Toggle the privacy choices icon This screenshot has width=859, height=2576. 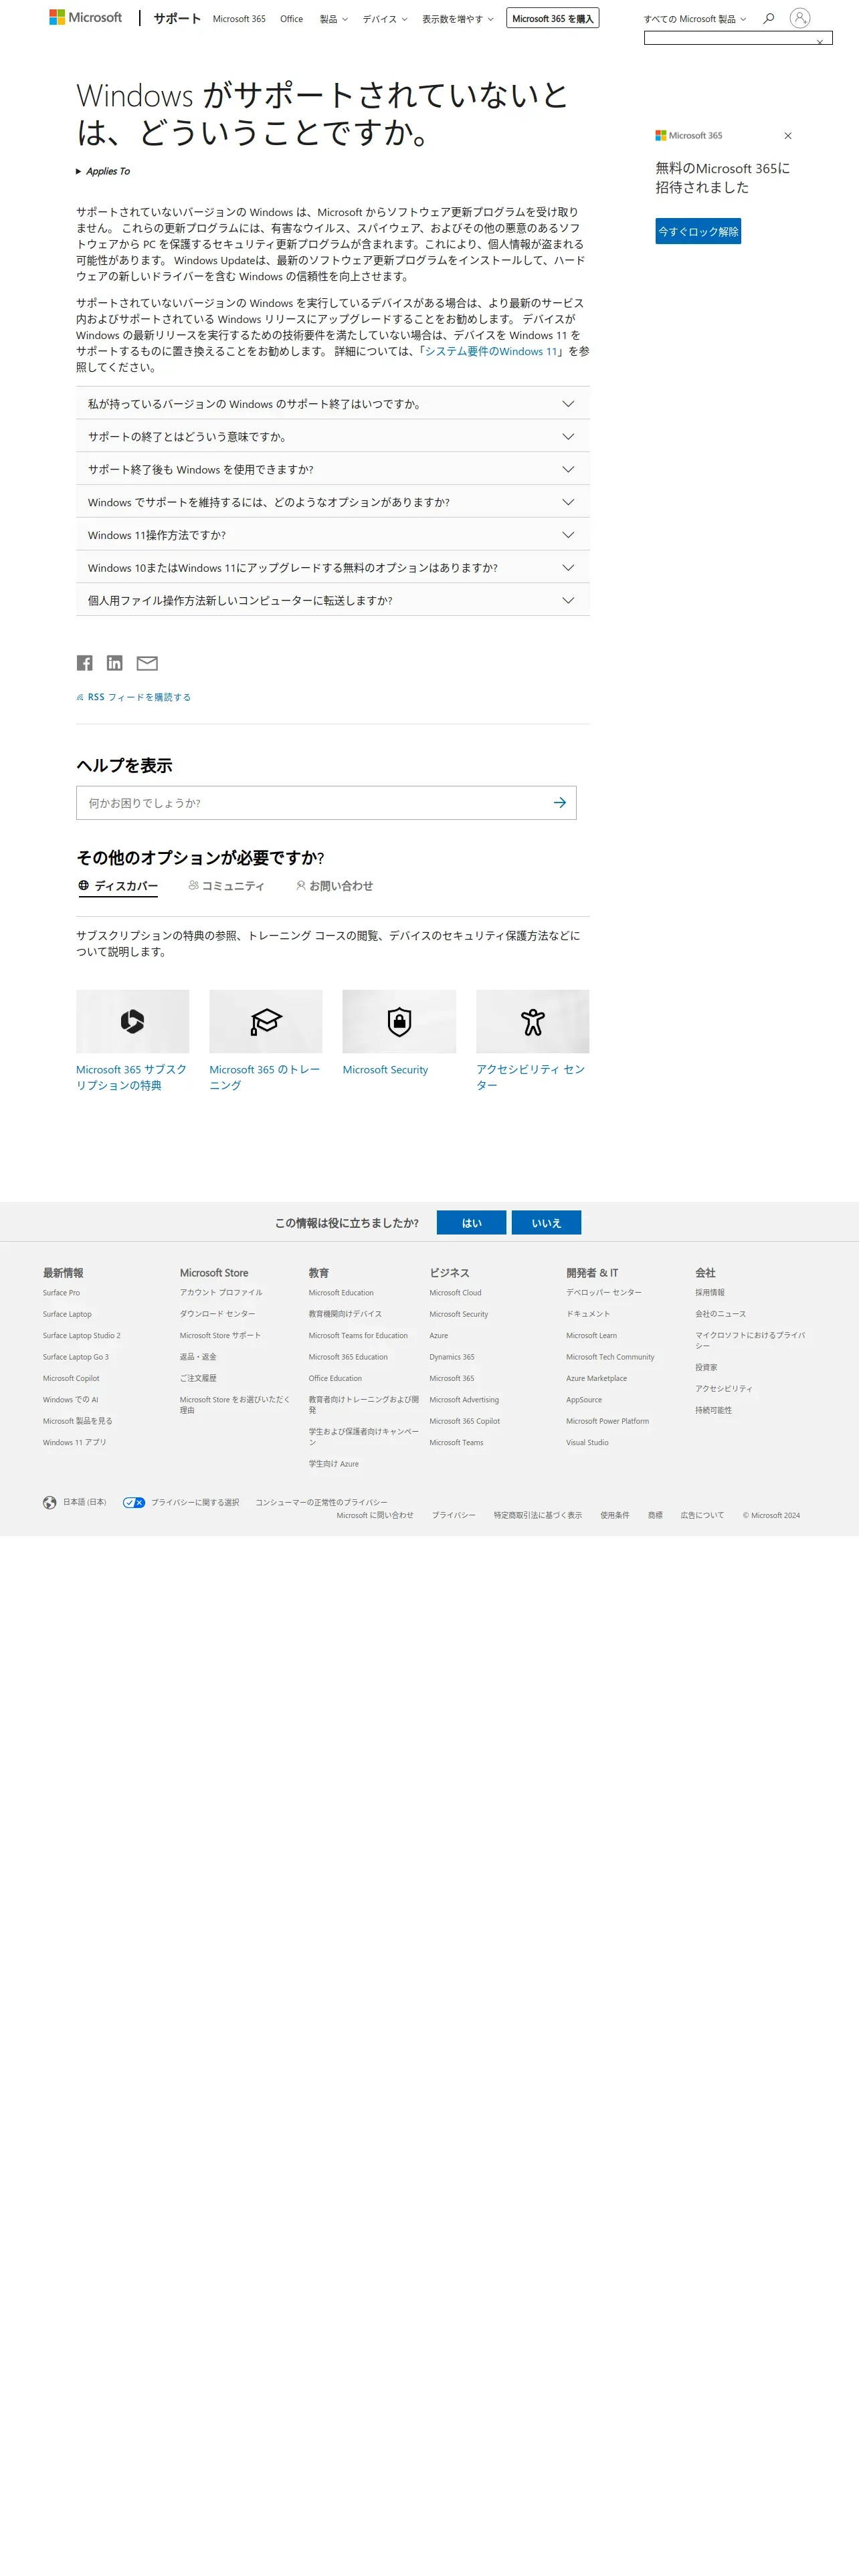point(134,1502)
